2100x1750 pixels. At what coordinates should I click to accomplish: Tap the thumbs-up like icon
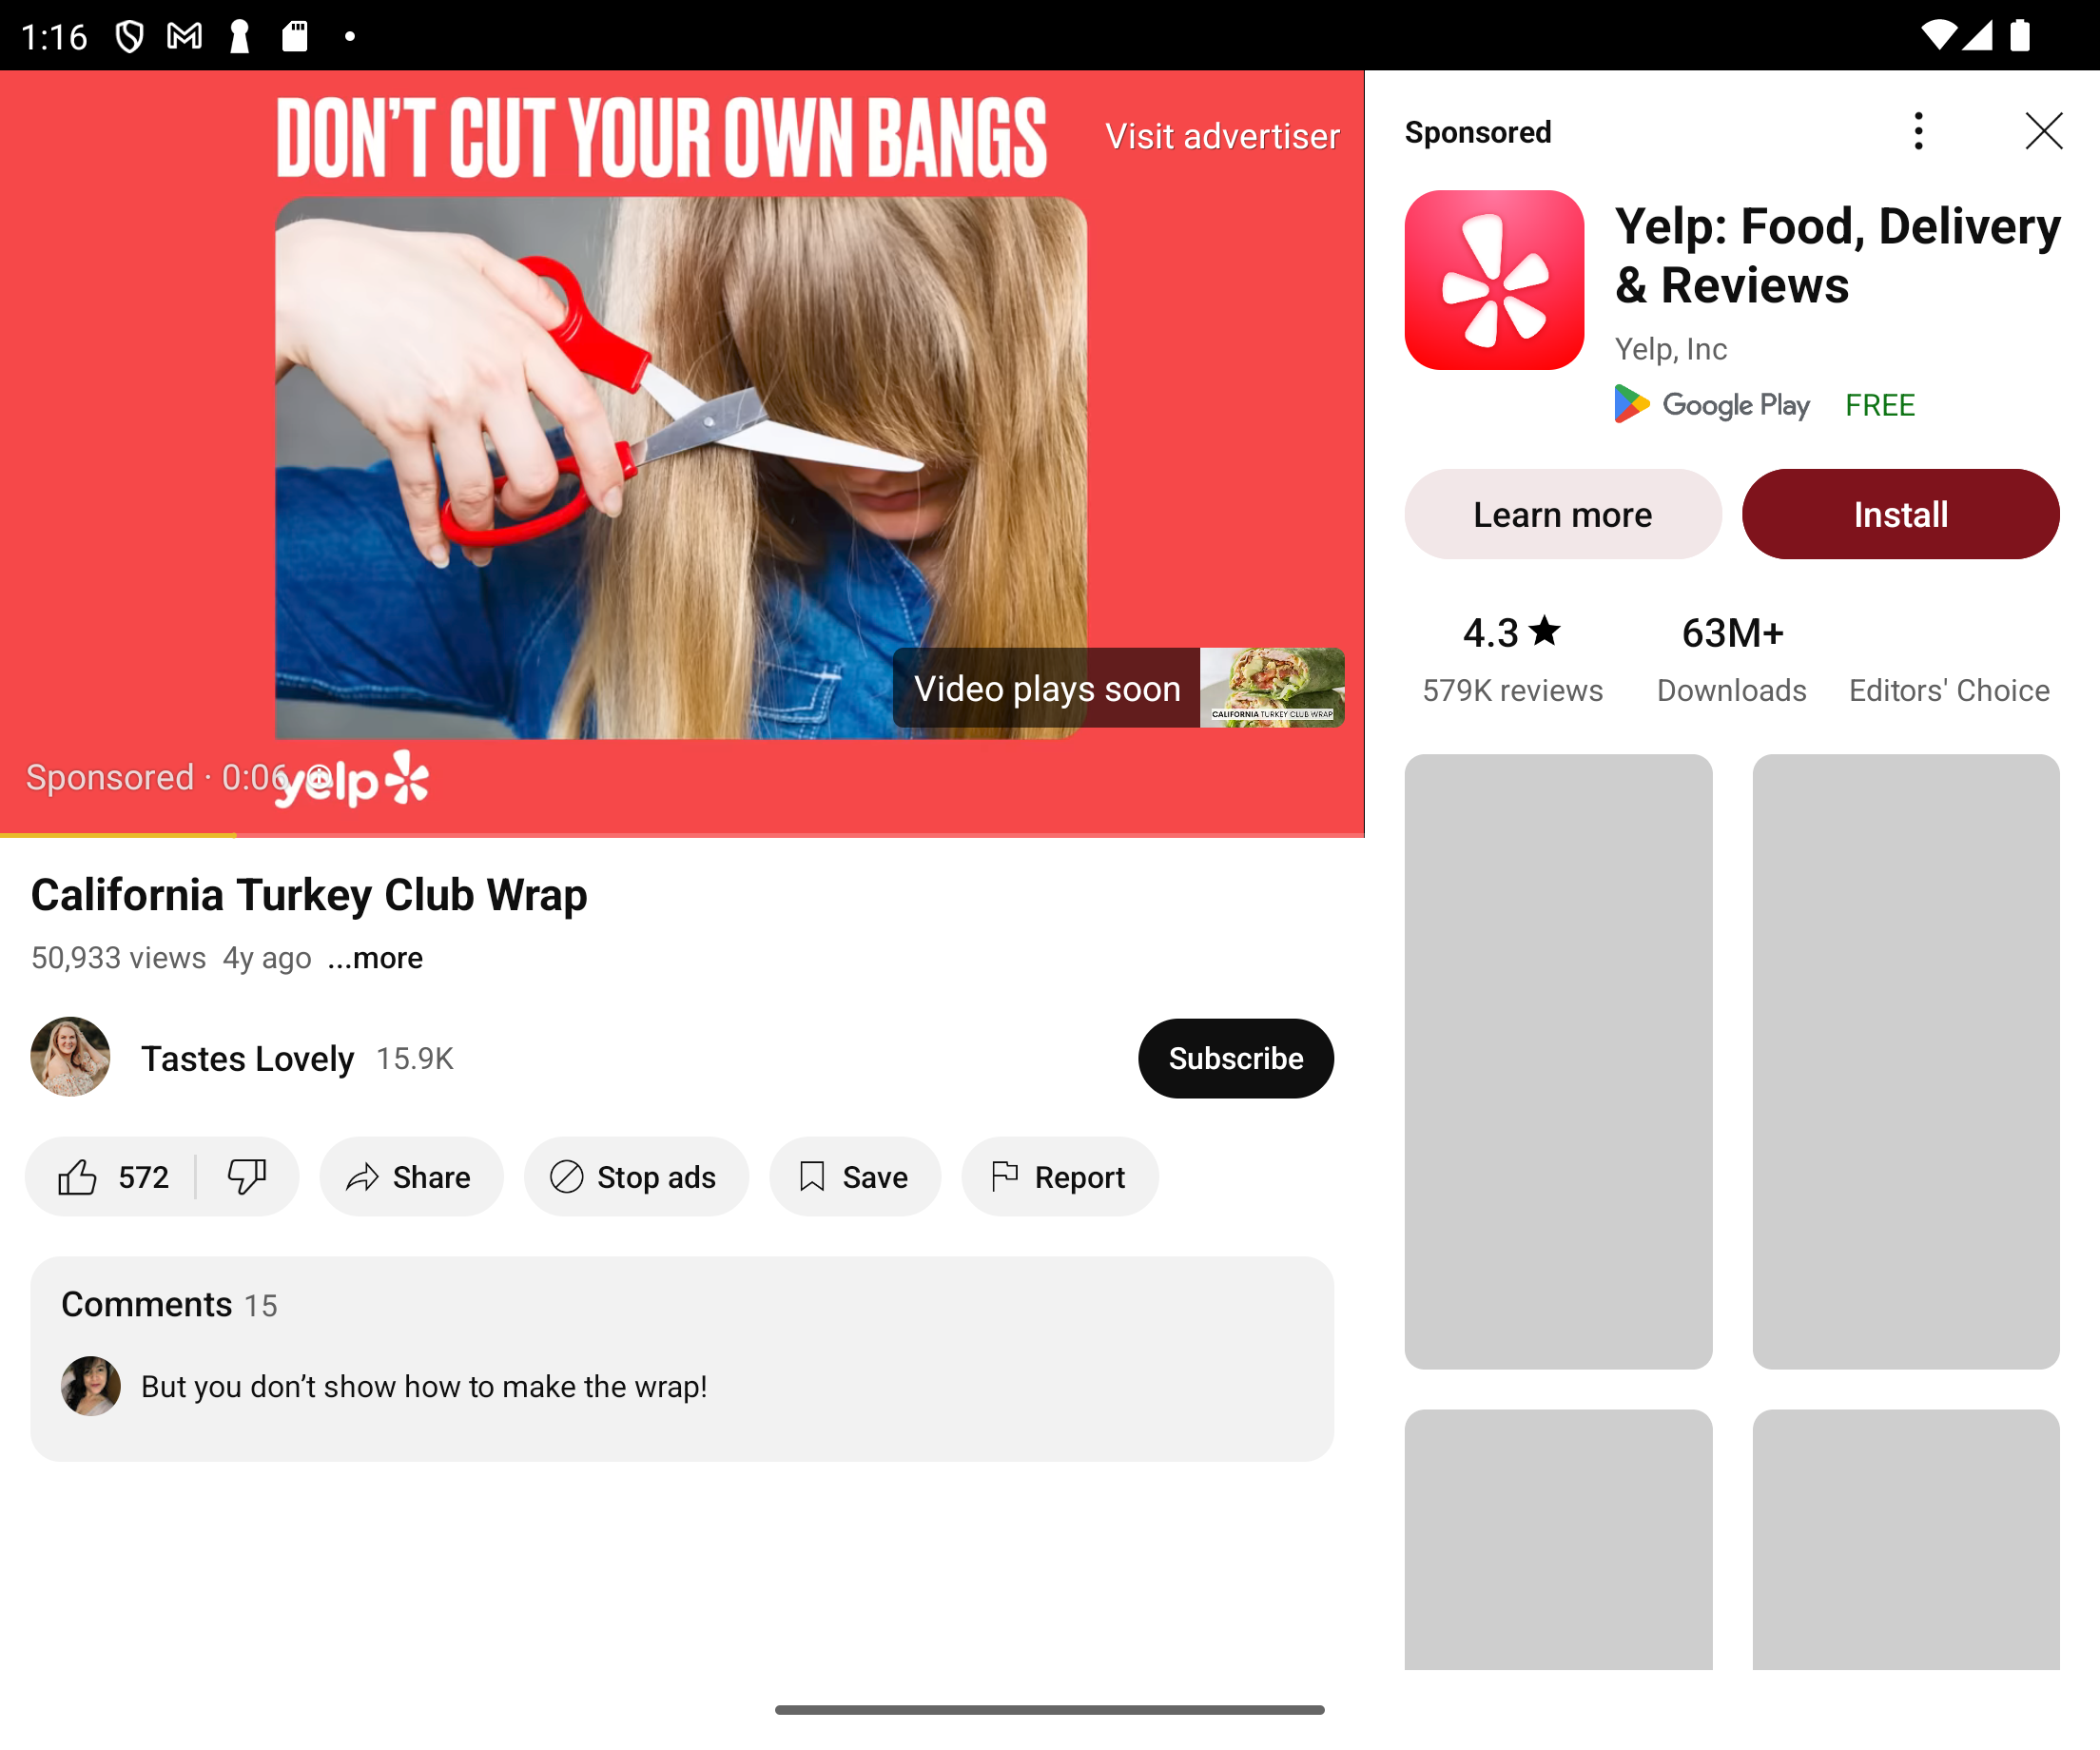pyautogui.click(x=78, y=1177)
